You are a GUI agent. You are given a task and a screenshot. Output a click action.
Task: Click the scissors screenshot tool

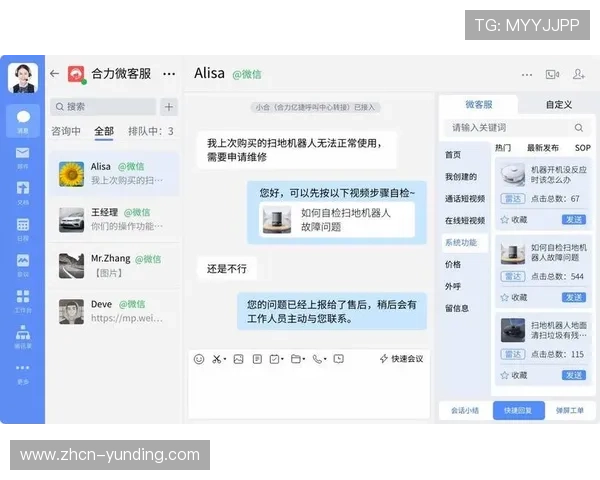click(x=217, y=359)
